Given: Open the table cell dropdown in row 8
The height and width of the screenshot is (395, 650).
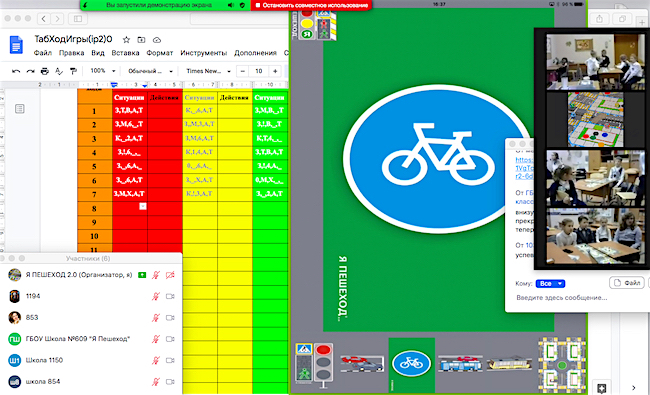Looking at the screenshot, I should click(x=143, y=206).
